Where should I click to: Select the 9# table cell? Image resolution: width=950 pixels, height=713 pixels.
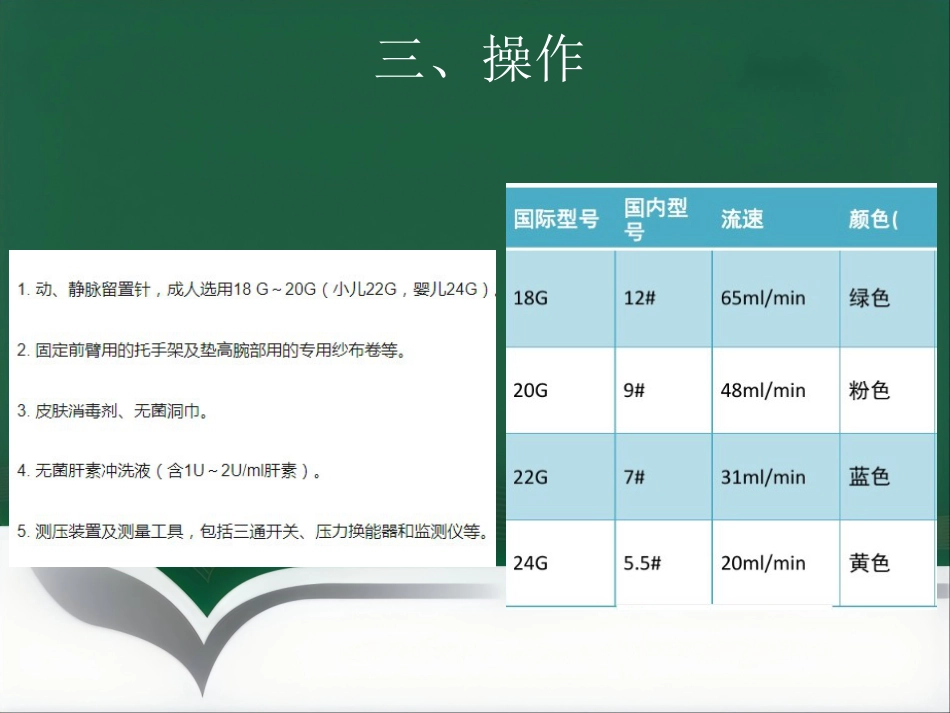click(664, 390)
